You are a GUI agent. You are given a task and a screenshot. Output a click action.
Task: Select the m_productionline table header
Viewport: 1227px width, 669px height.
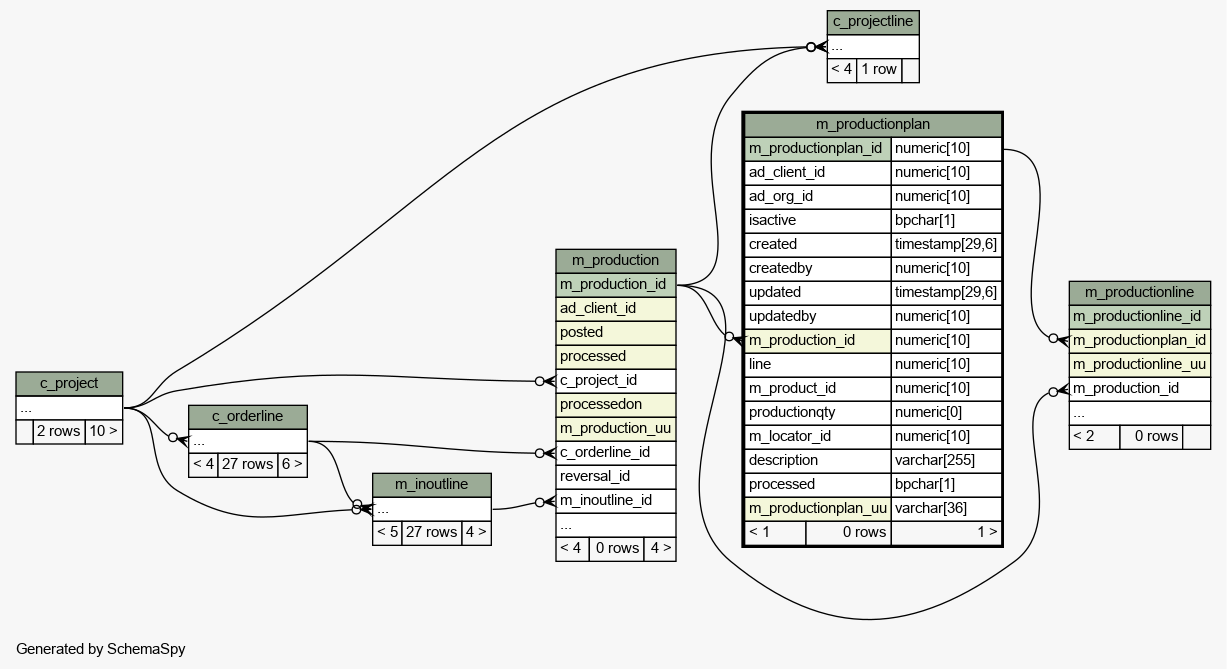pyautogui.click(x=1139, y=292)
